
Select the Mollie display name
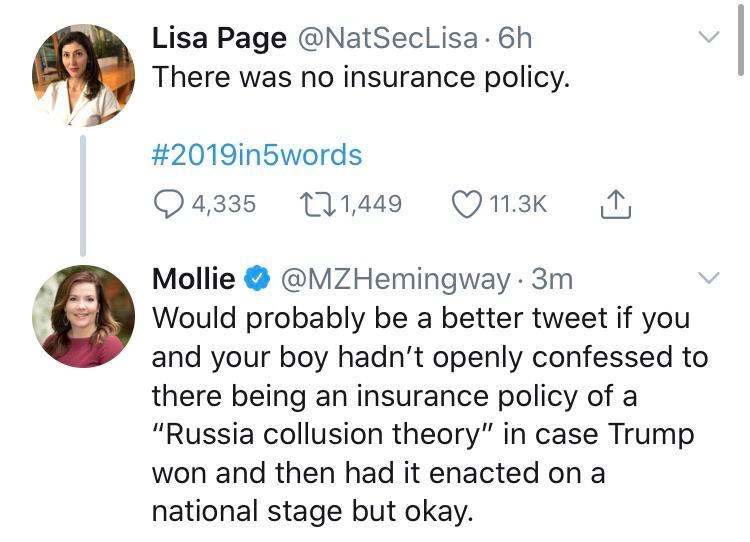click(193, 279)
